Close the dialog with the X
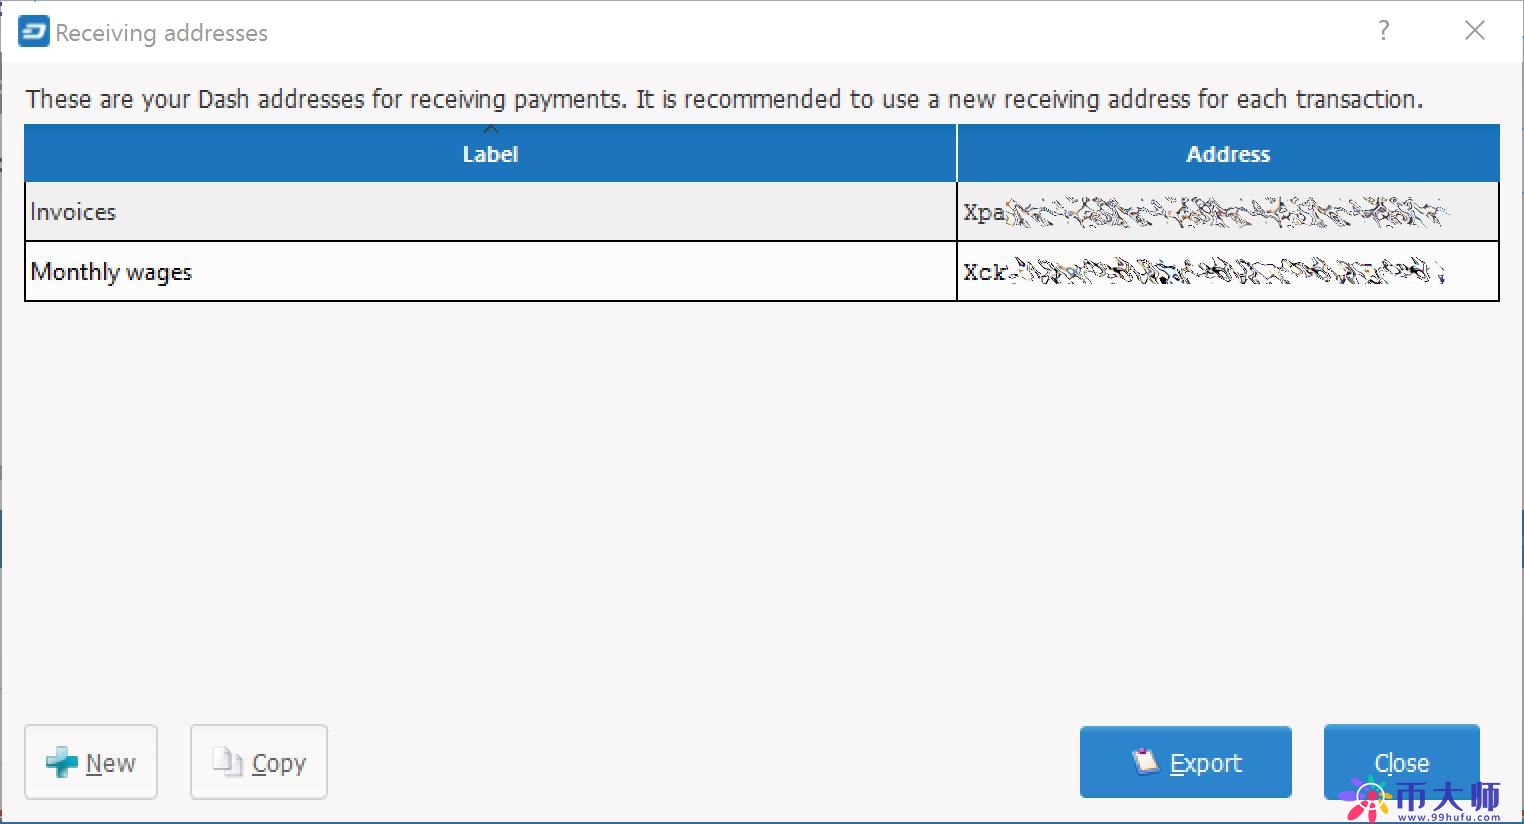The image size is (1524, 824). point(1475,31)
